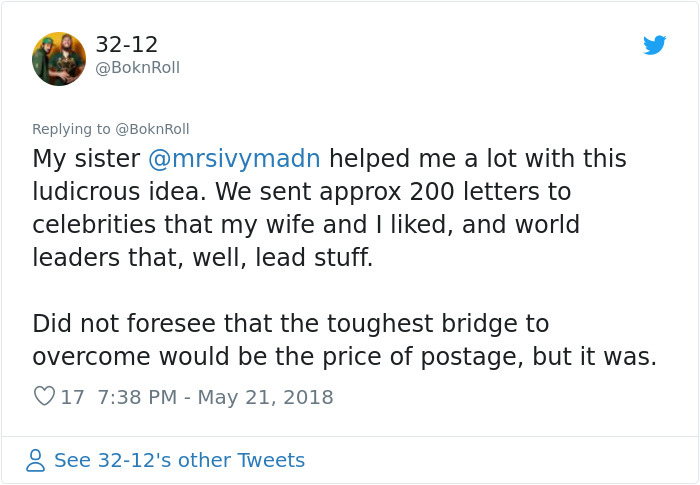
Task: Click the 'Replying to' label
Action: pos(71,129)
